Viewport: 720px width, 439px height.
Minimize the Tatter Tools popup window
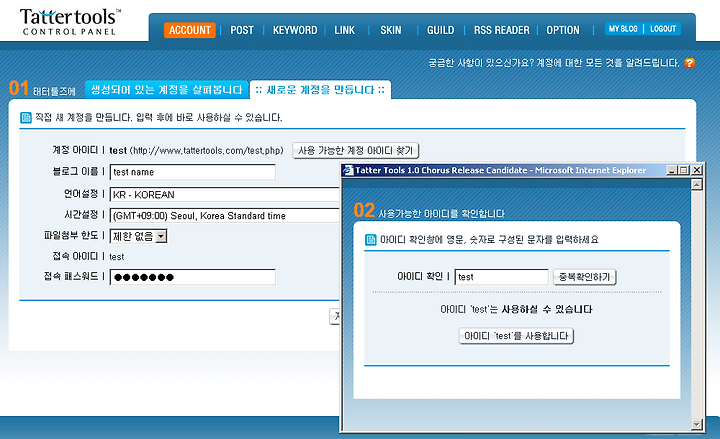pyautogui.click(x=672, y=170)
